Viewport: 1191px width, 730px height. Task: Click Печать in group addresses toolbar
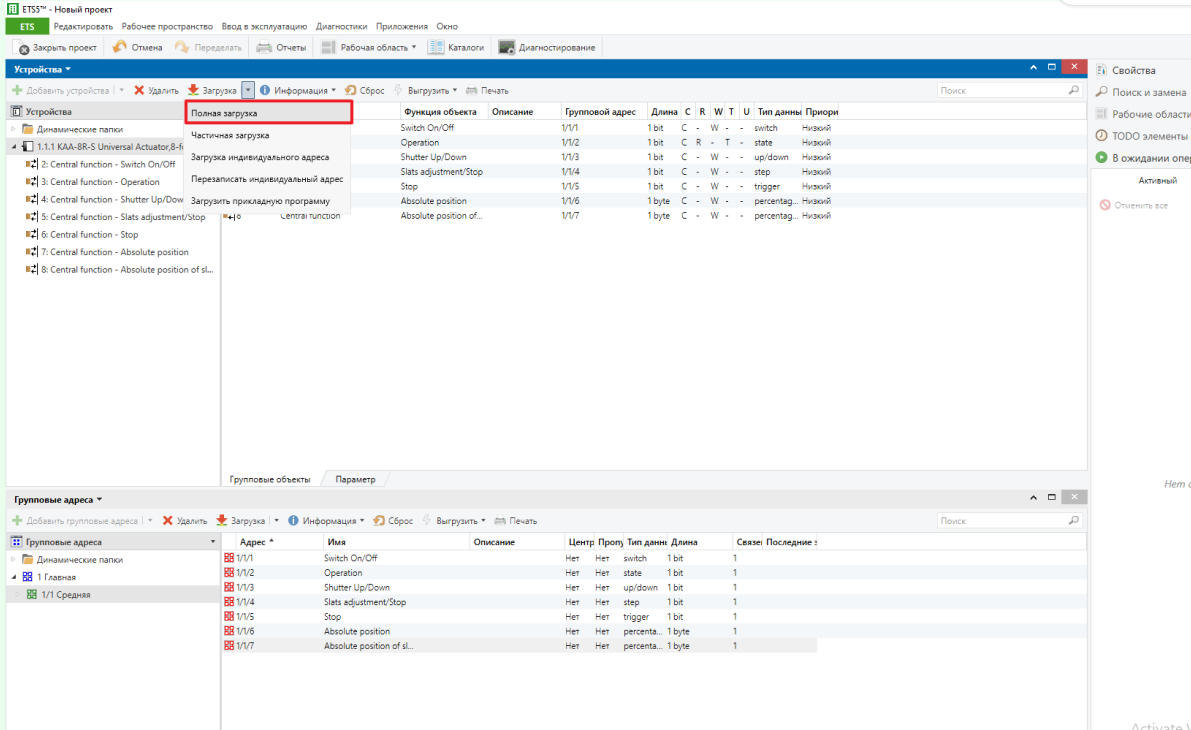coord(516,521)
